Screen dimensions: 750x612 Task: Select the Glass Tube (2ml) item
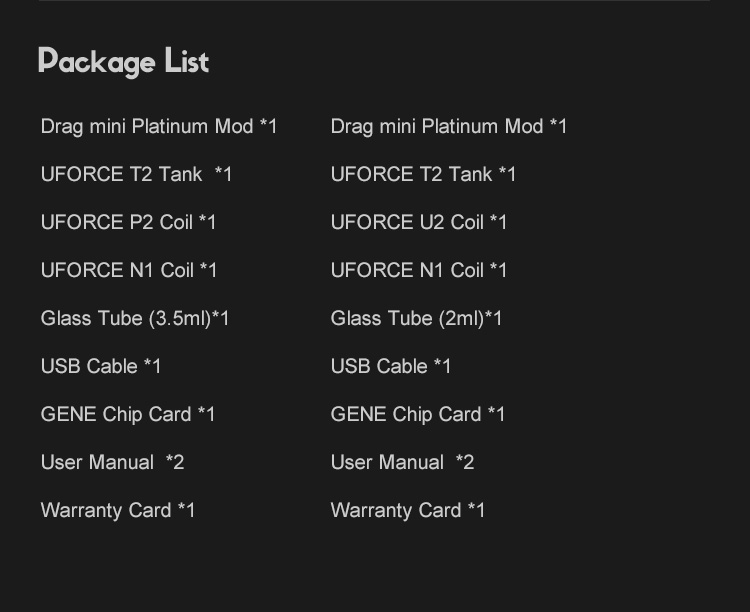416,319
